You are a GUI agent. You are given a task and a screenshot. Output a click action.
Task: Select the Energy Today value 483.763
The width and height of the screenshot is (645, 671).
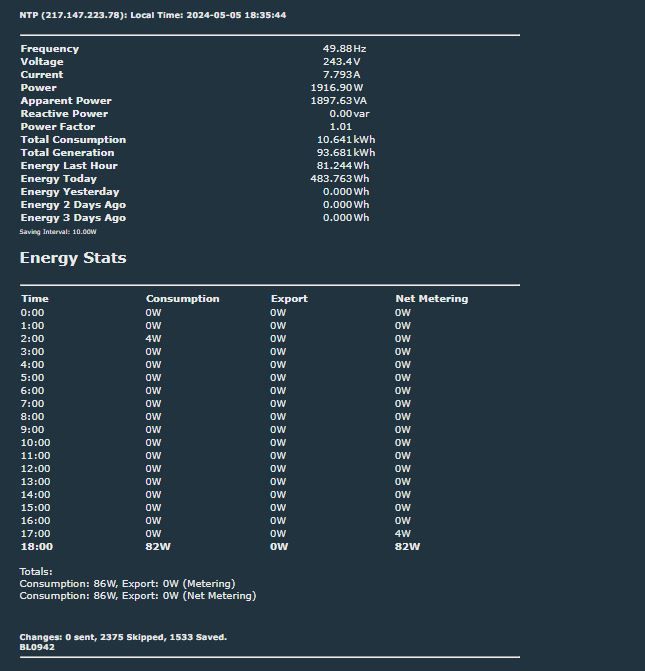(x=331, y=178)
